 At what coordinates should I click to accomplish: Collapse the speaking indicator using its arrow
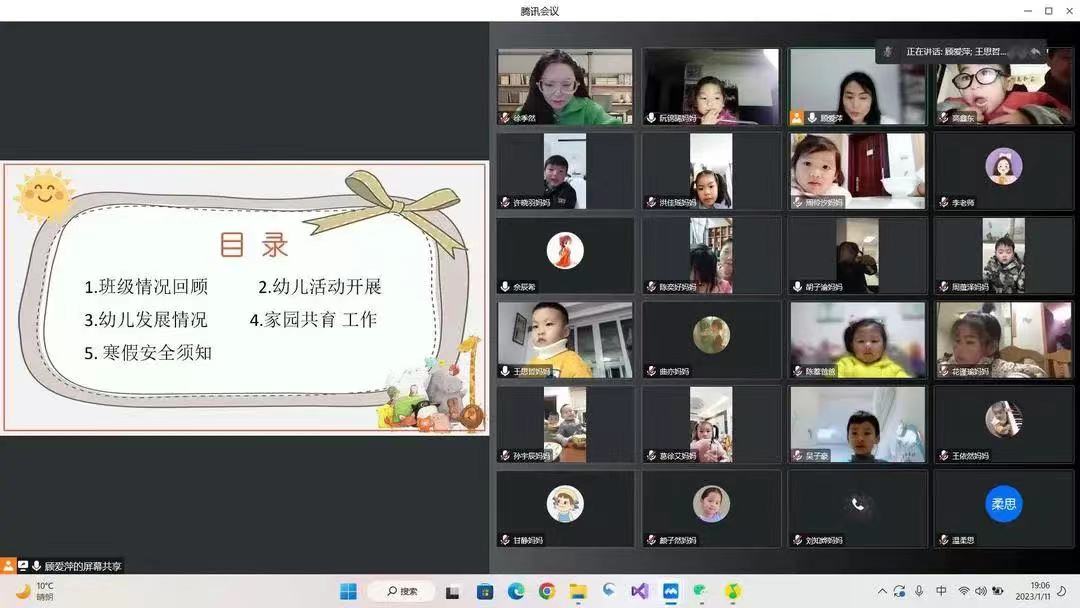coord(1035,52)
